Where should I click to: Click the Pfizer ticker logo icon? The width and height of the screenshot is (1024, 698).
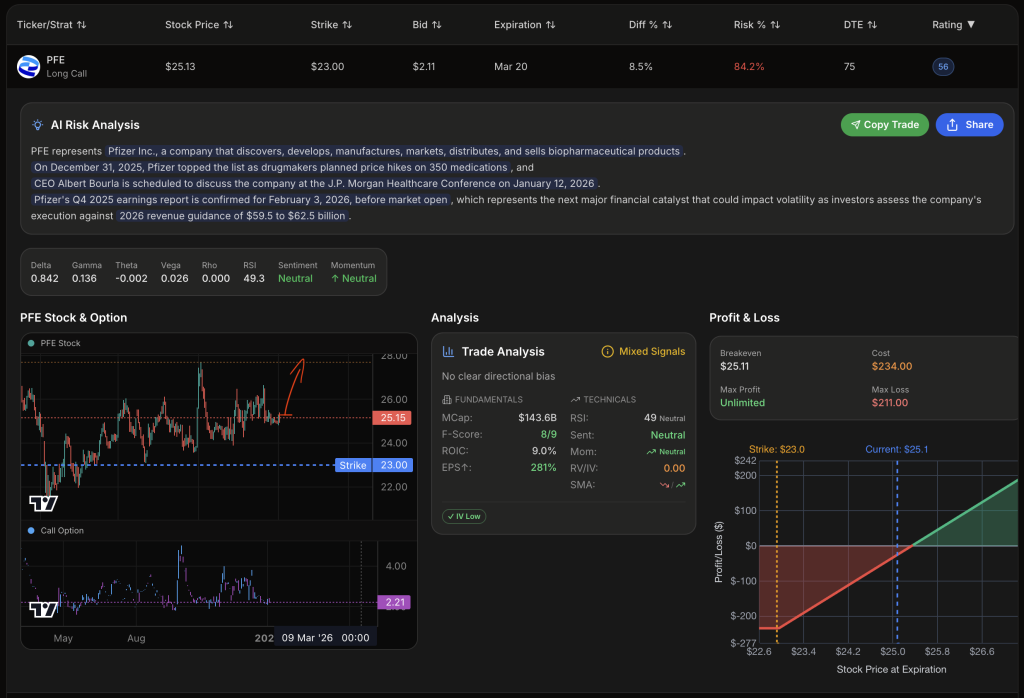tap(28, 67)
